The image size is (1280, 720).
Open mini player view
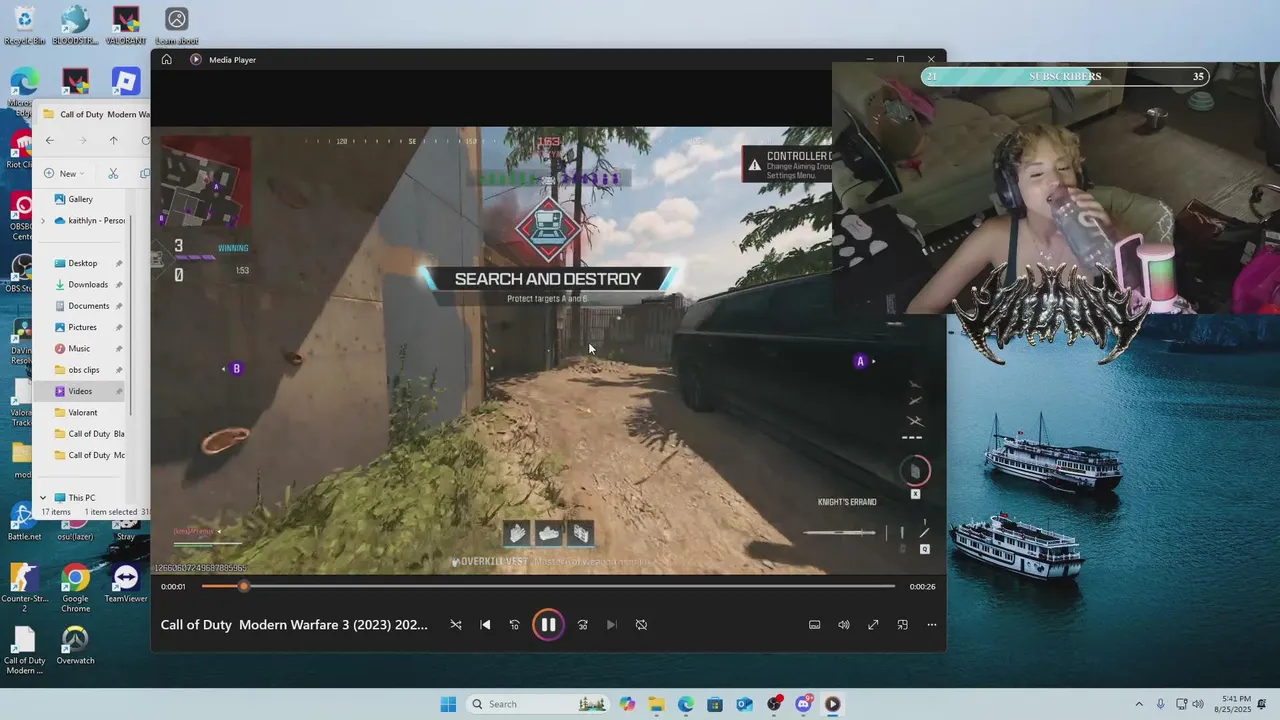pos(902,625)
